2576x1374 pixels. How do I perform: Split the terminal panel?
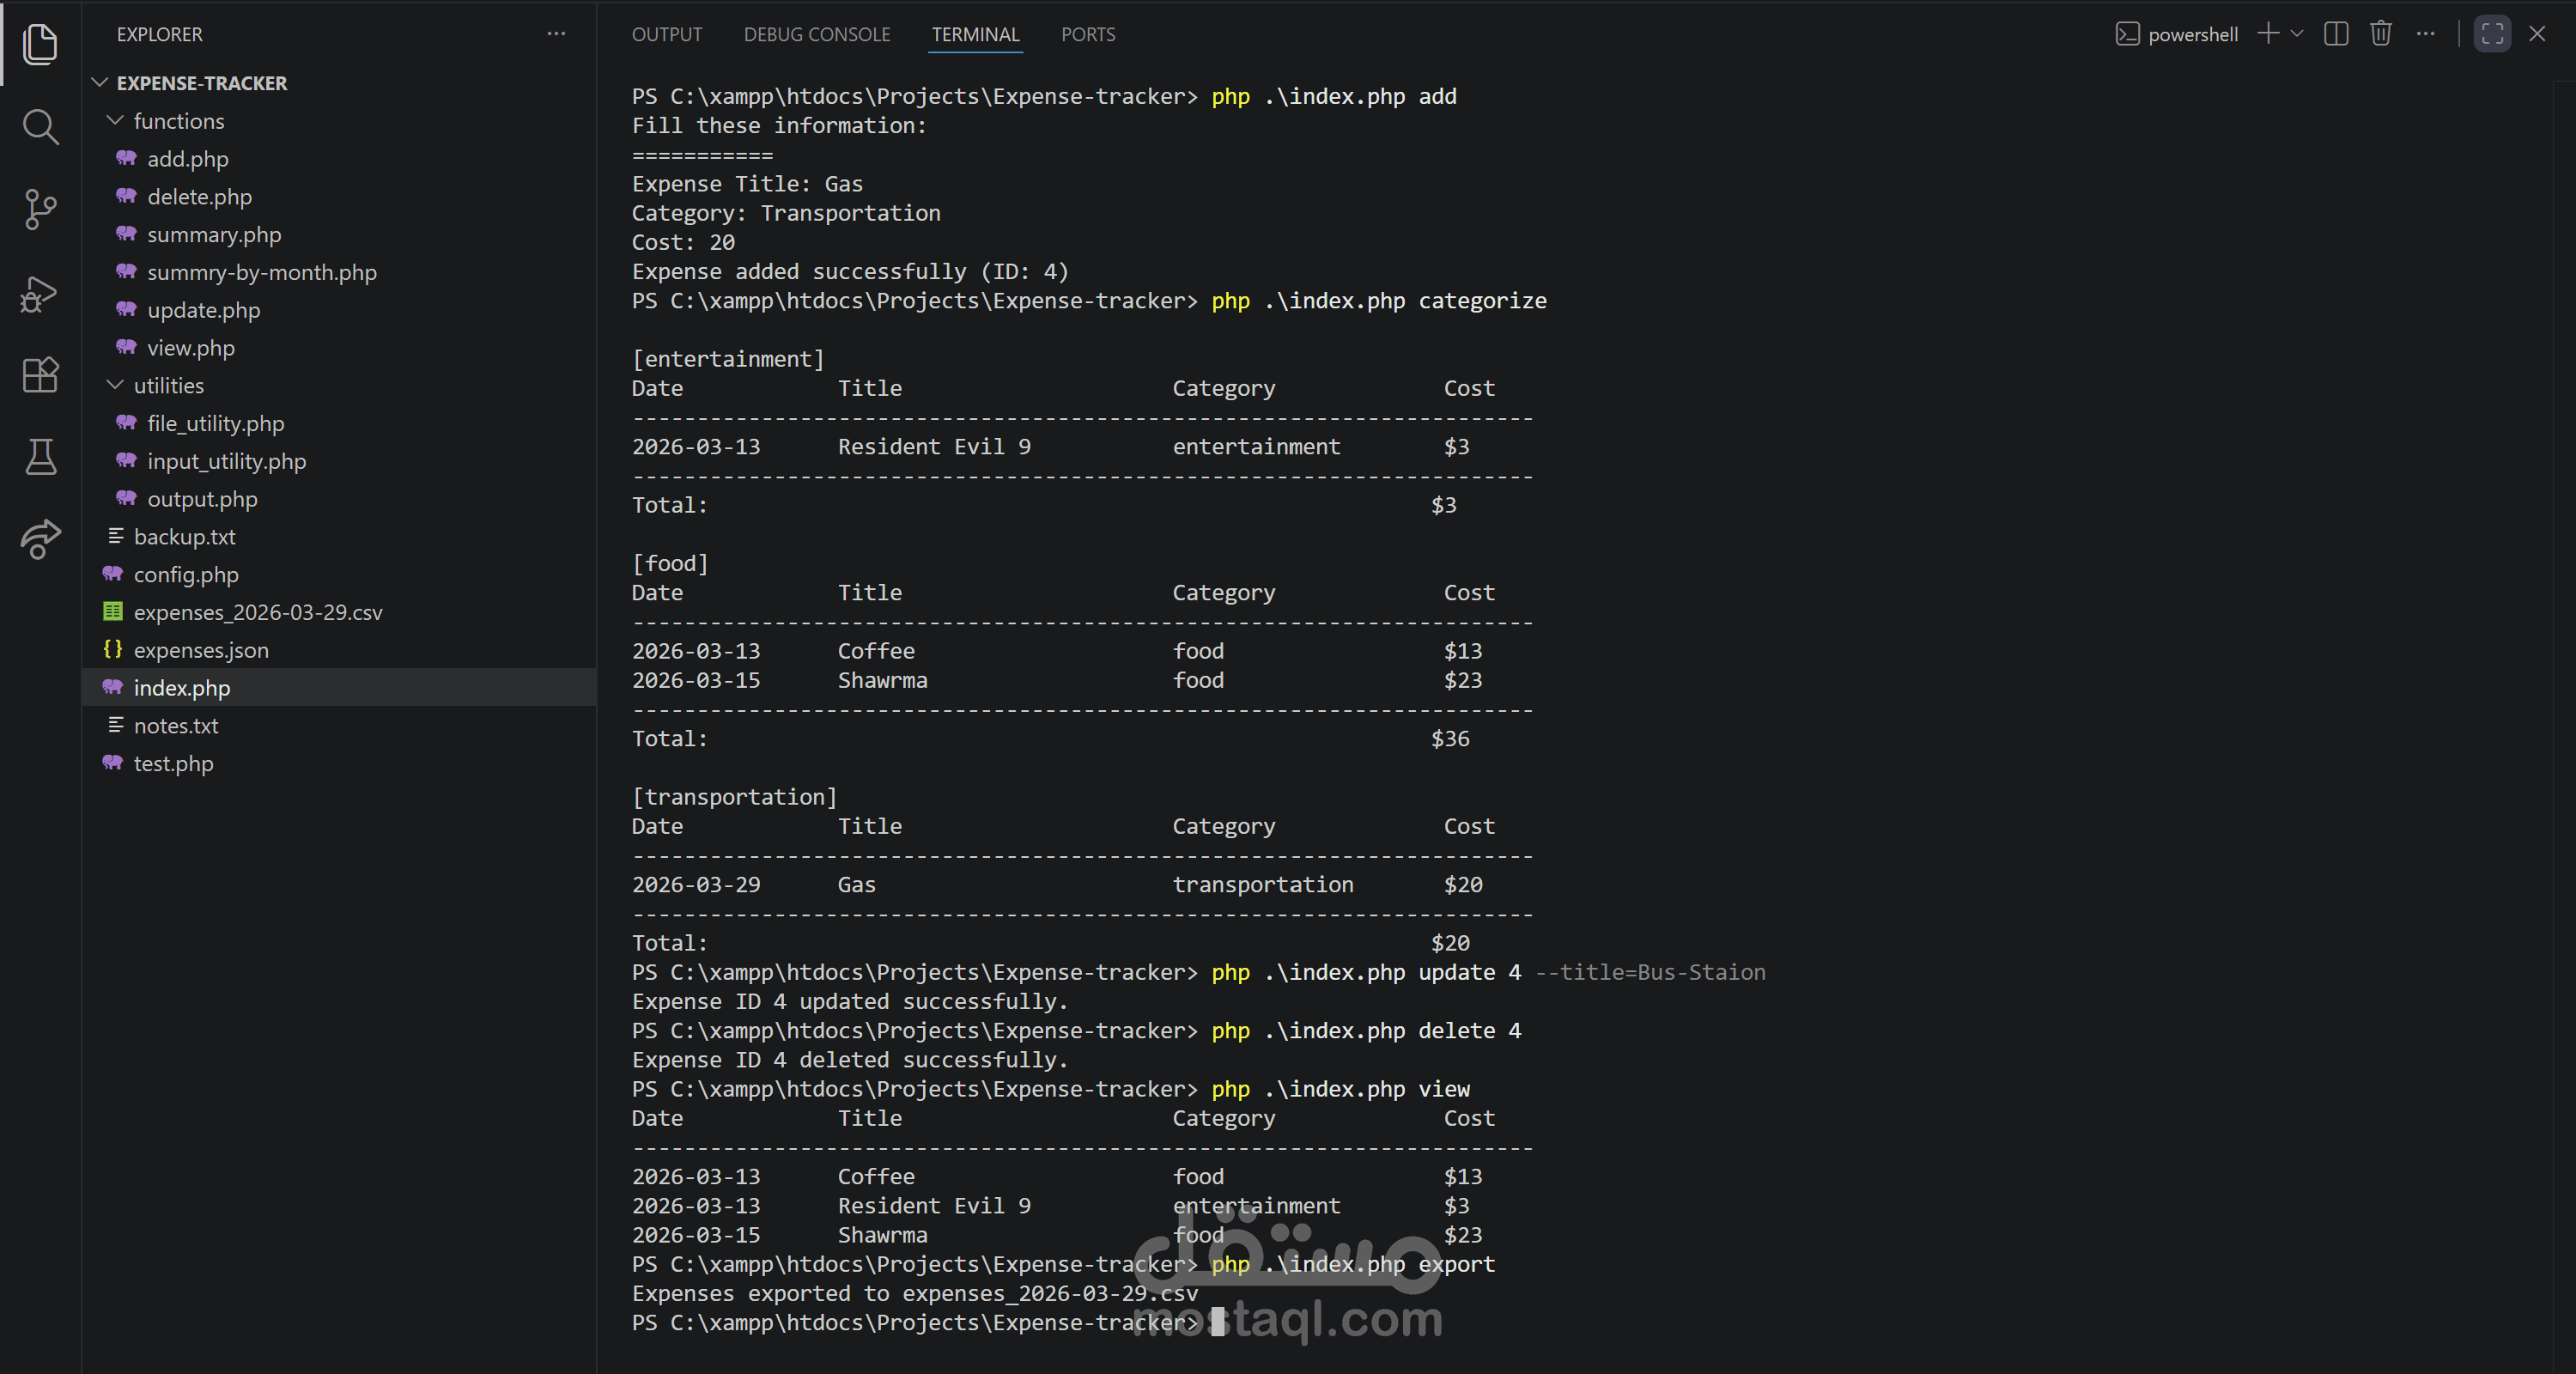pos(2336,34)
